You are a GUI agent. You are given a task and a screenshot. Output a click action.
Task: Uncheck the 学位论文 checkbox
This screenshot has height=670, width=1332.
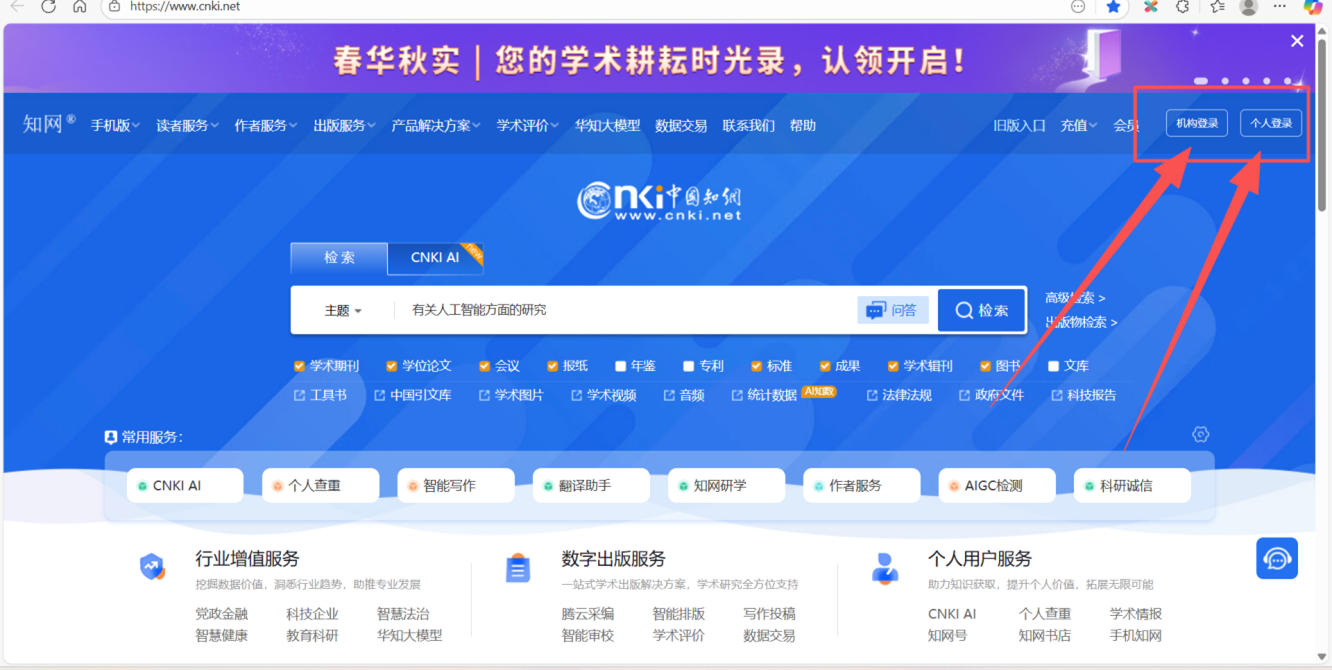(391, 366)
